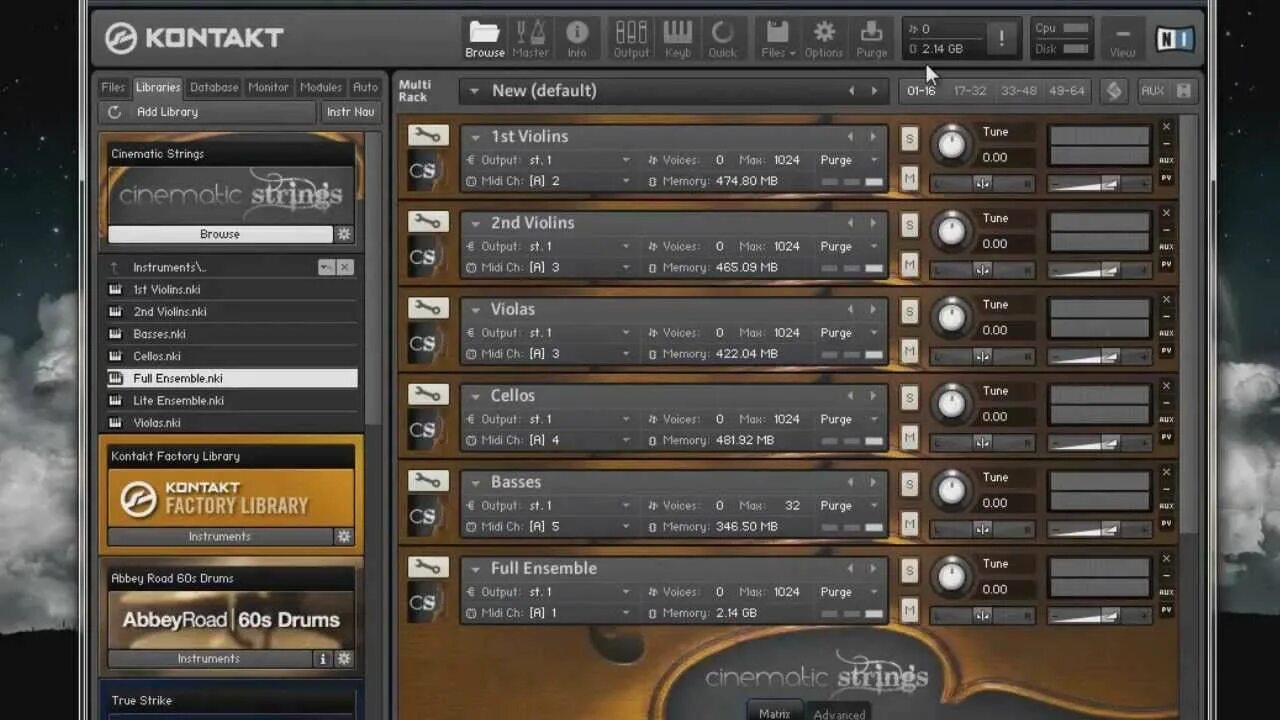Switch to the Modules tab
Screen dimensions: 1280x720
[x=321, y=87]
